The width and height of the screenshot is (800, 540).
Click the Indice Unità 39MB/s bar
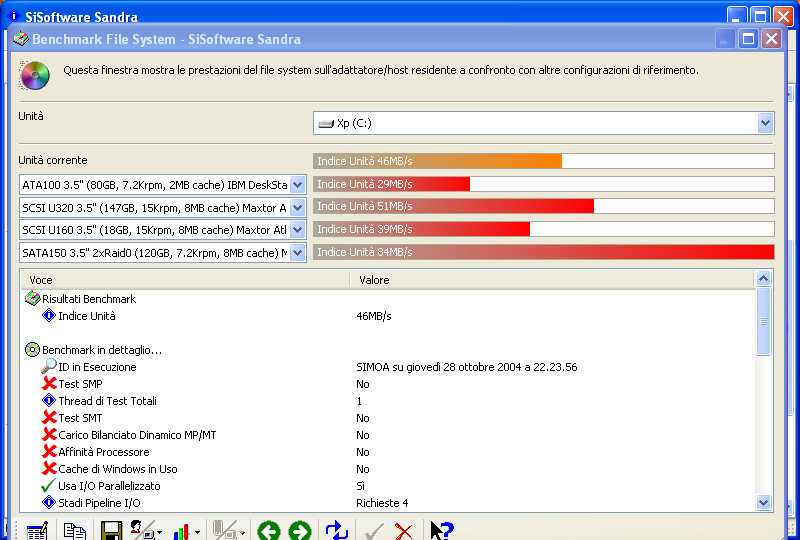click(422, 229)
